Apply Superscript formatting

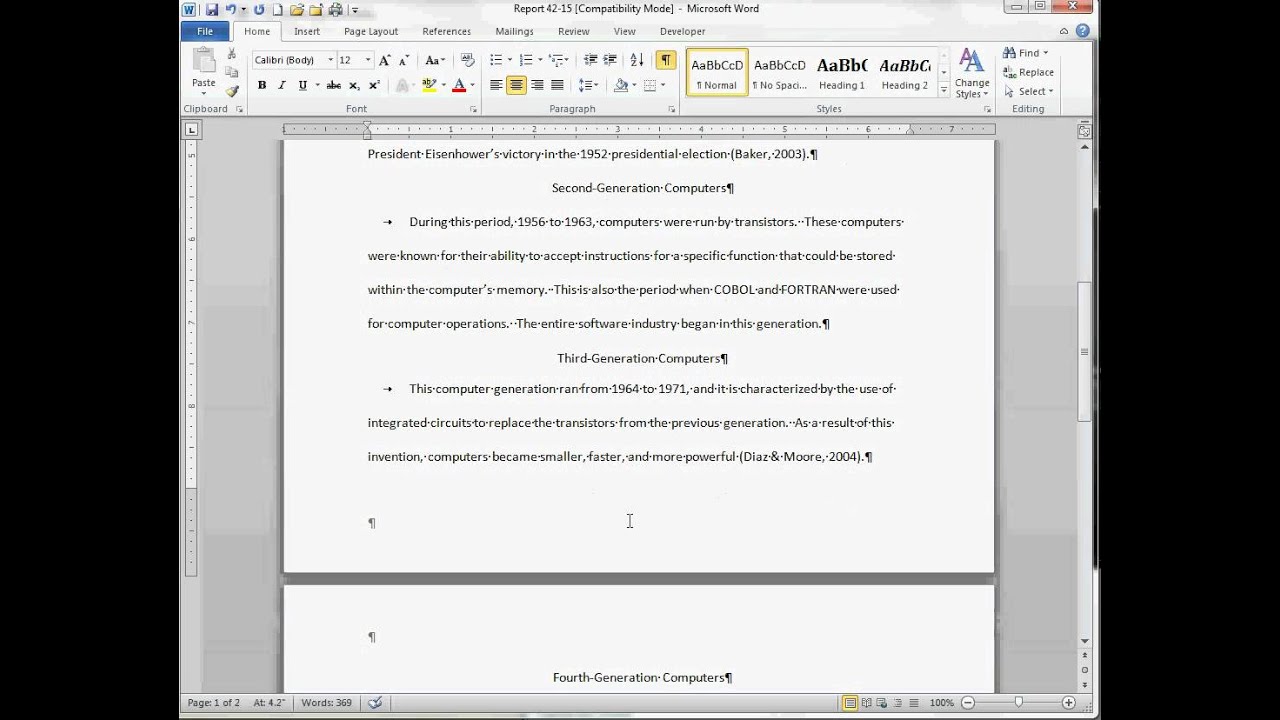[x=373, y=85]
